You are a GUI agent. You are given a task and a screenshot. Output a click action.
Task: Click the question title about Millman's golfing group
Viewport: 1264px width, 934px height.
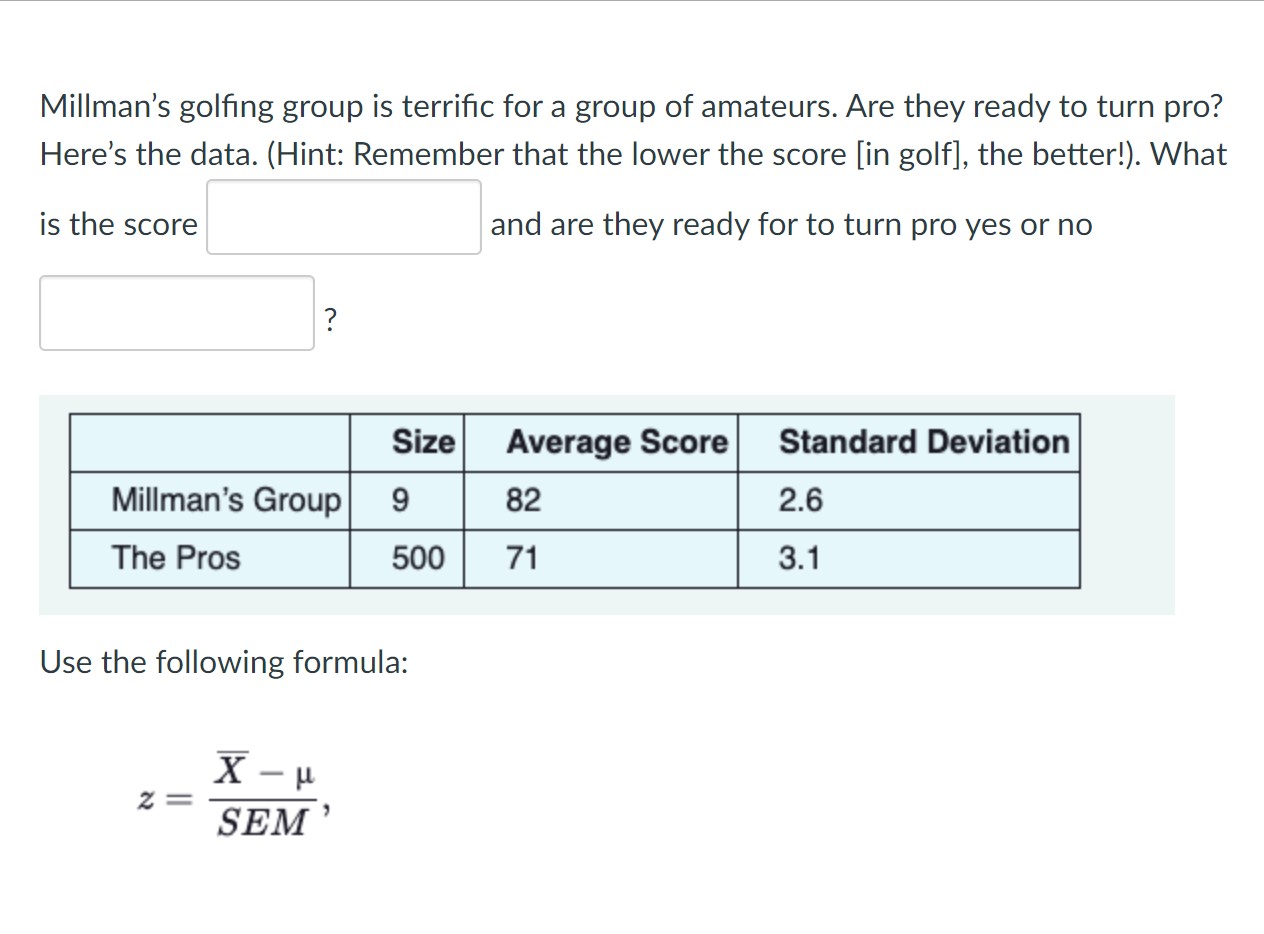pyautogui.click(x=632, y=106)
